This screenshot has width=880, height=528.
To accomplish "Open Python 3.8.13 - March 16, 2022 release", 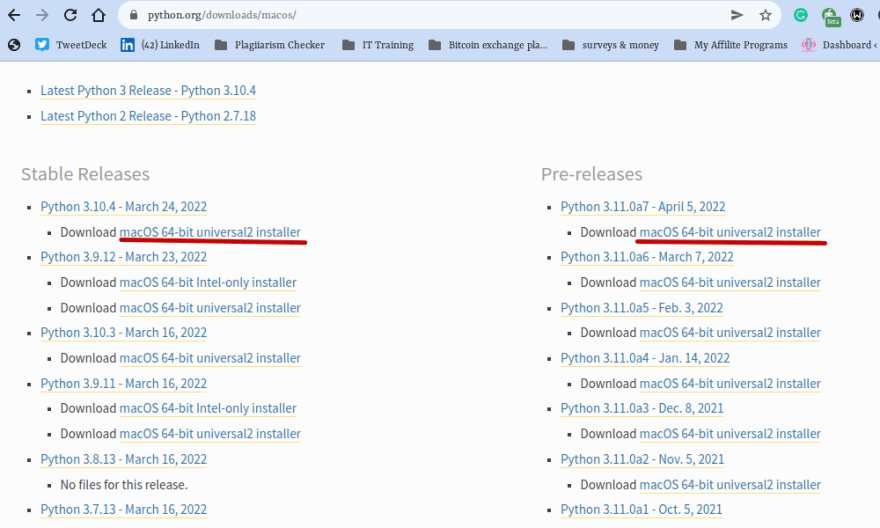I will [123, 460].
